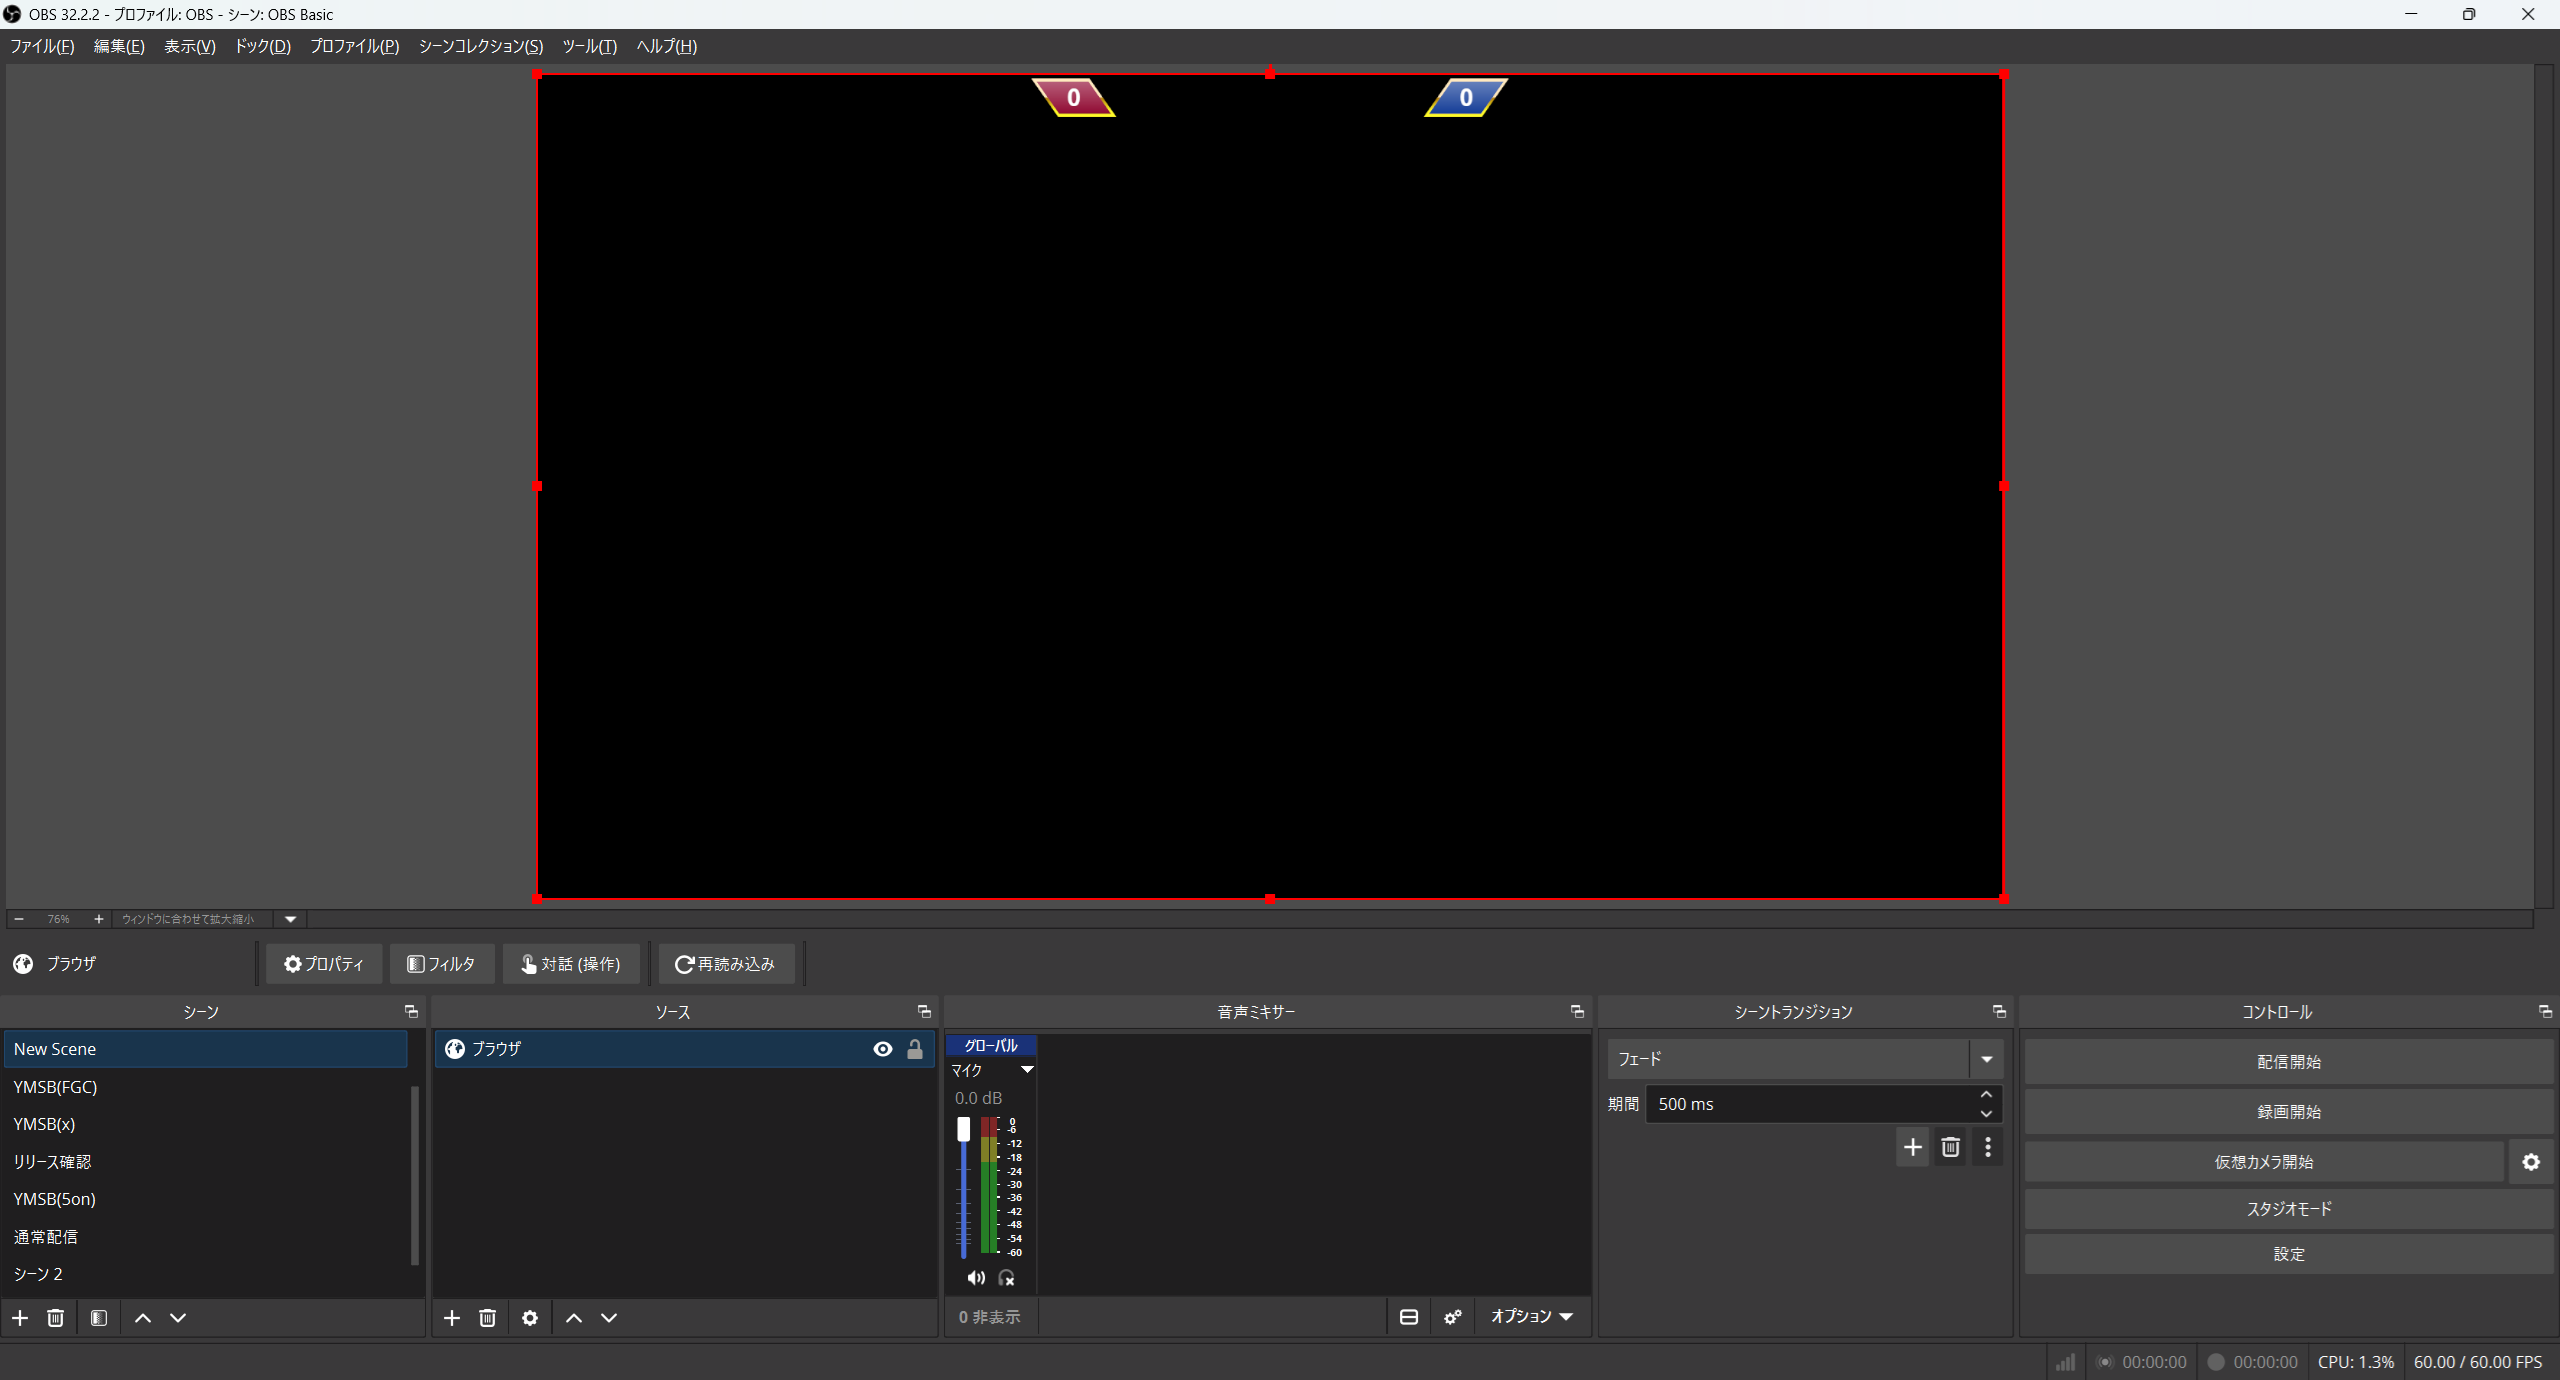Viewport: 2560px width, 1380px height.
Task: Move scene down arrow in Scenes dock
Action: coord(178,1318)
